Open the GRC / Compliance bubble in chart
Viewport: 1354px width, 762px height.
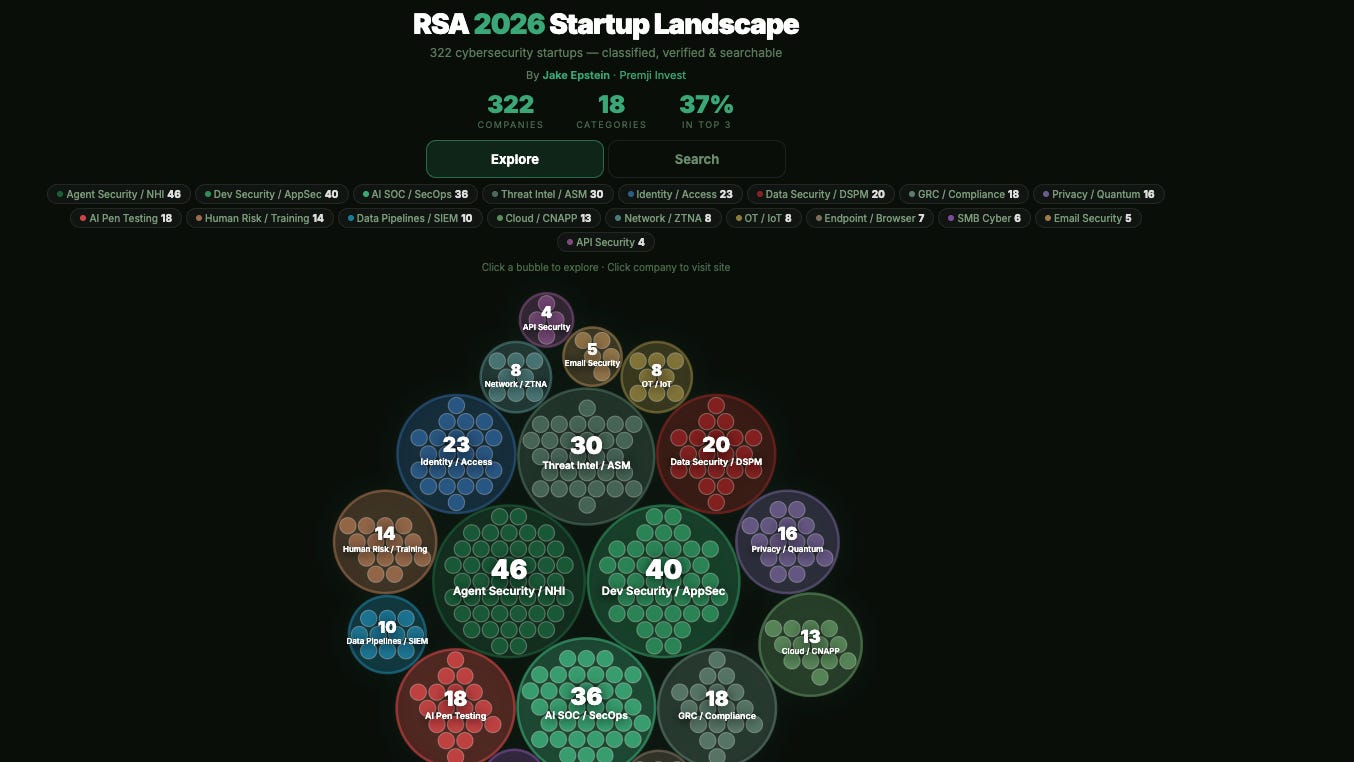(717, 707)
